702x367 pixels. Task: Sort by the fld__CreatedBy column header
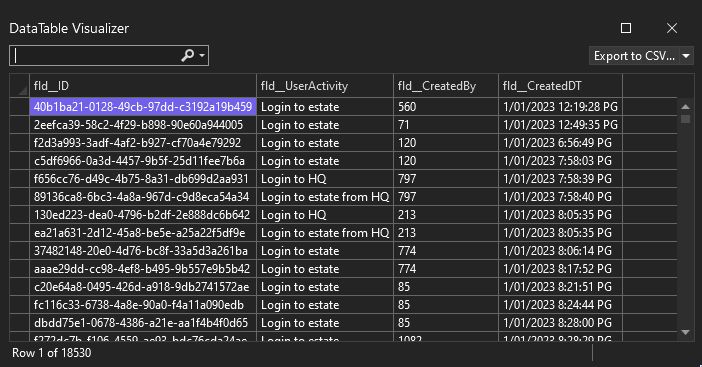point(446,86)
